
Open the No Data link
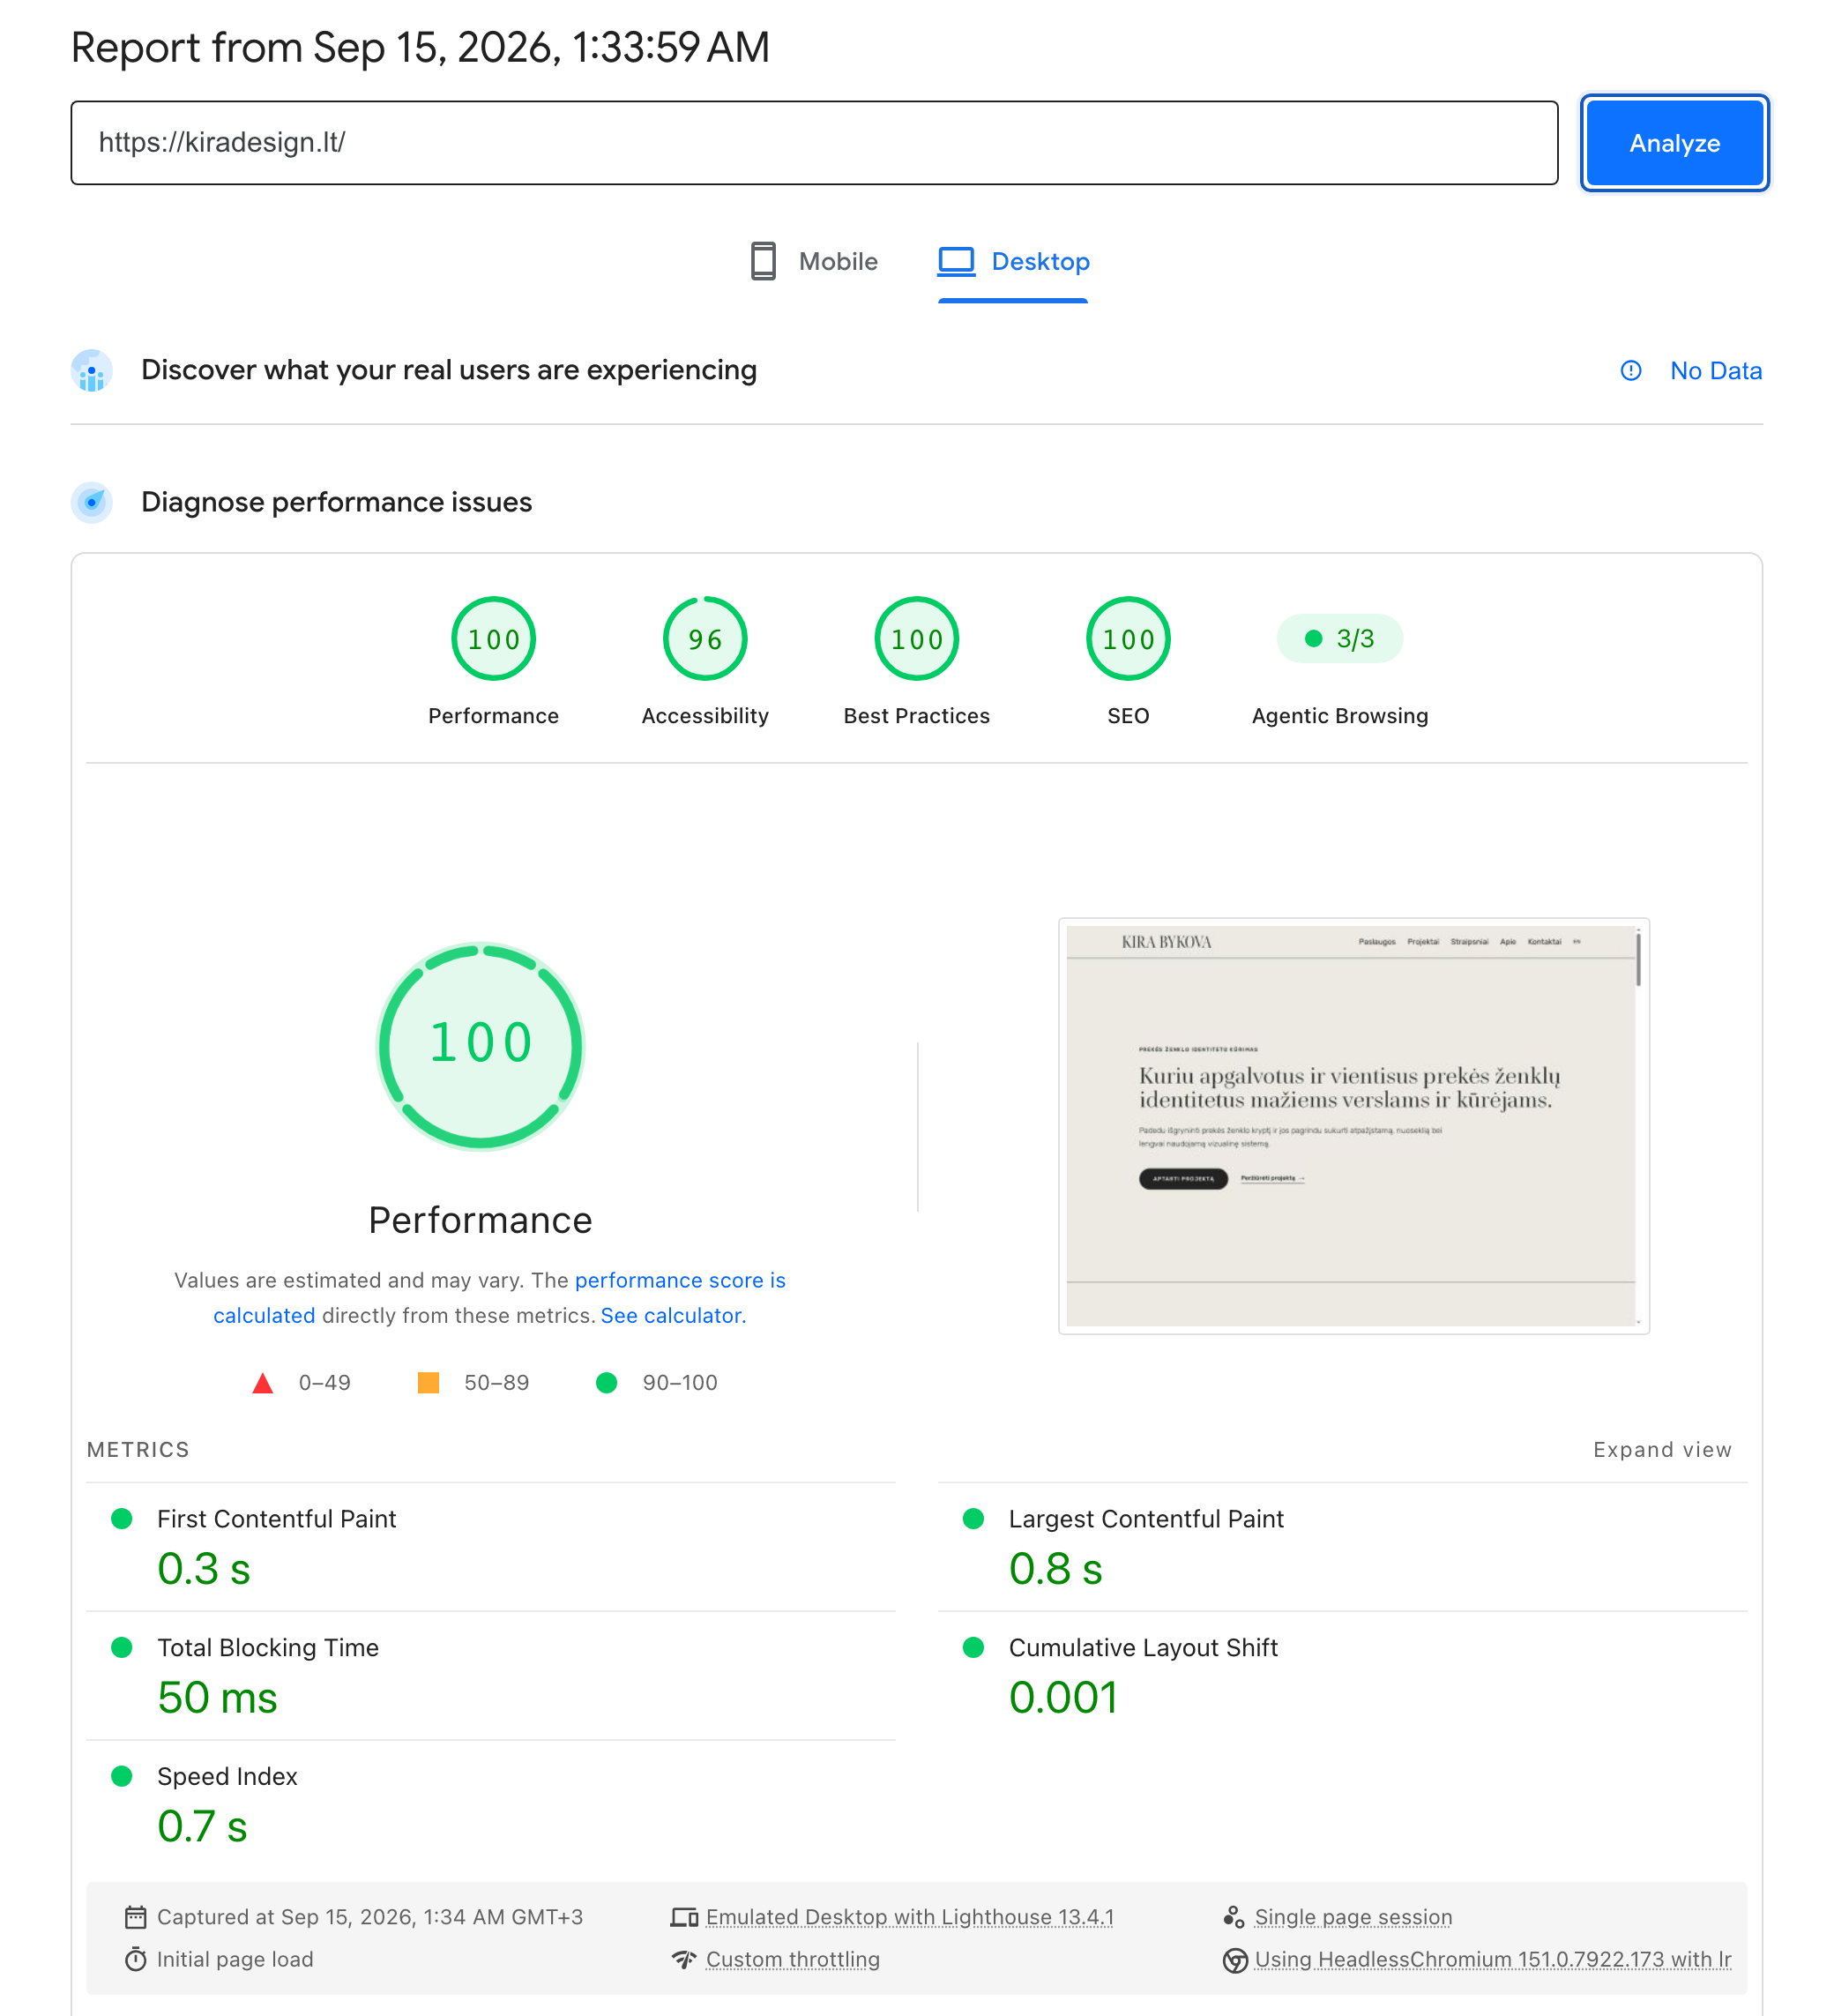pos(1715,371)
